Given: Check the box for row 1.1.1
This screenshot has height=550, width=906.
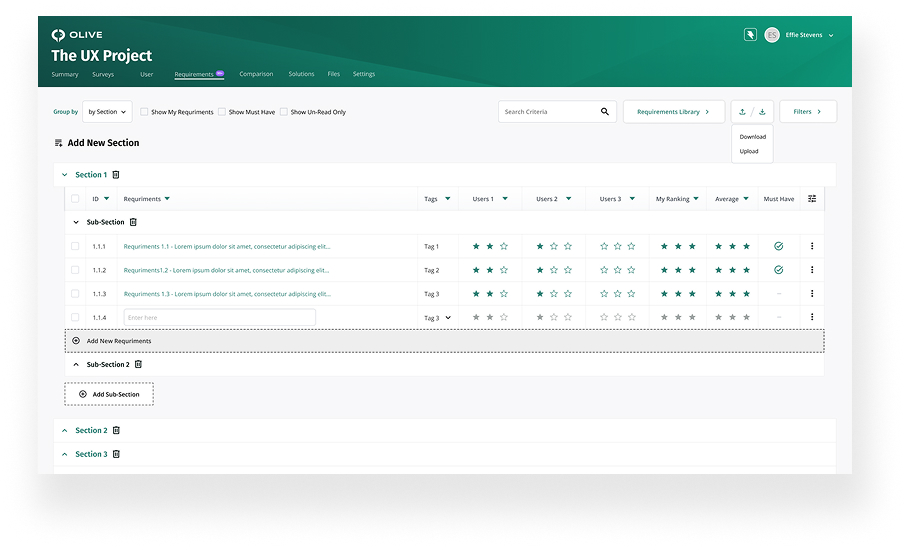Looking at the screenshot, I should point(75,246).
